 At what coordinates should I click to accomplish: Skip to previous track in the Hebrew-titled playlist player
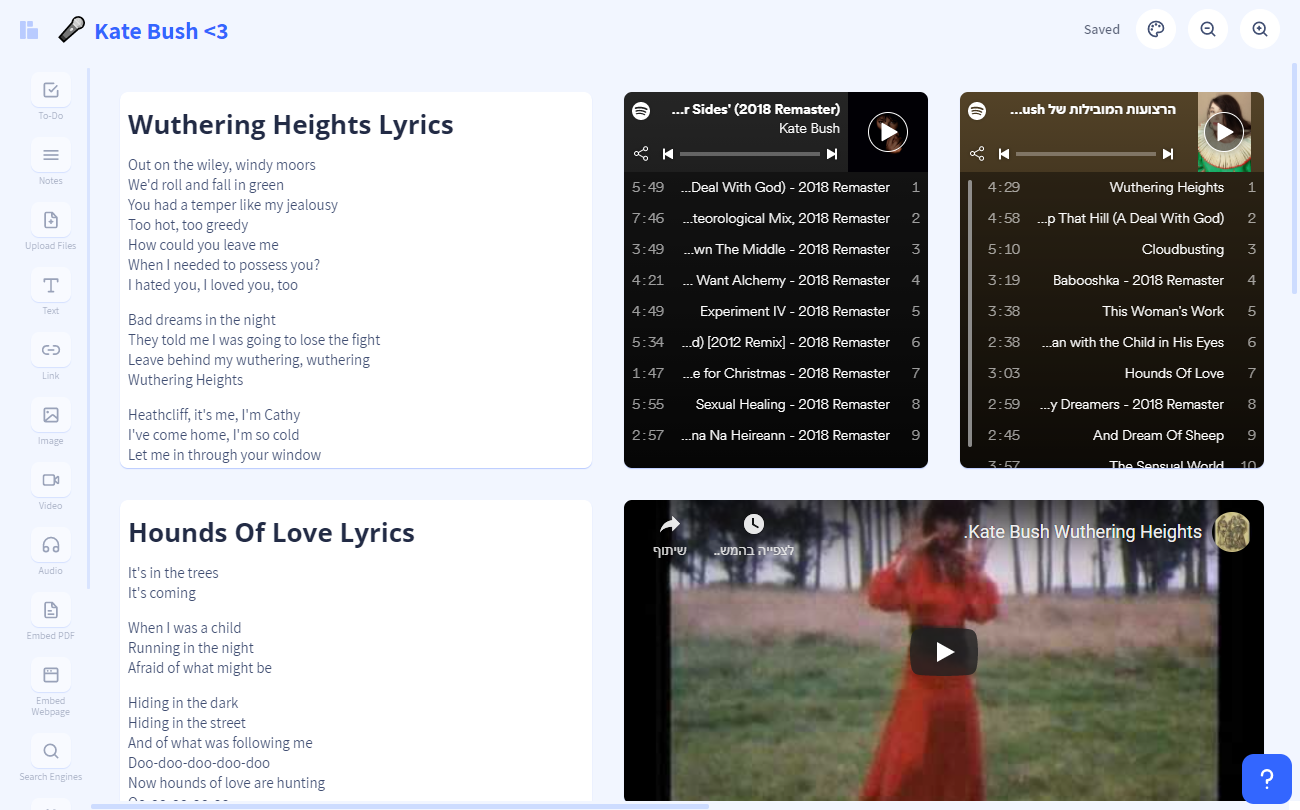click(1004, 154)
